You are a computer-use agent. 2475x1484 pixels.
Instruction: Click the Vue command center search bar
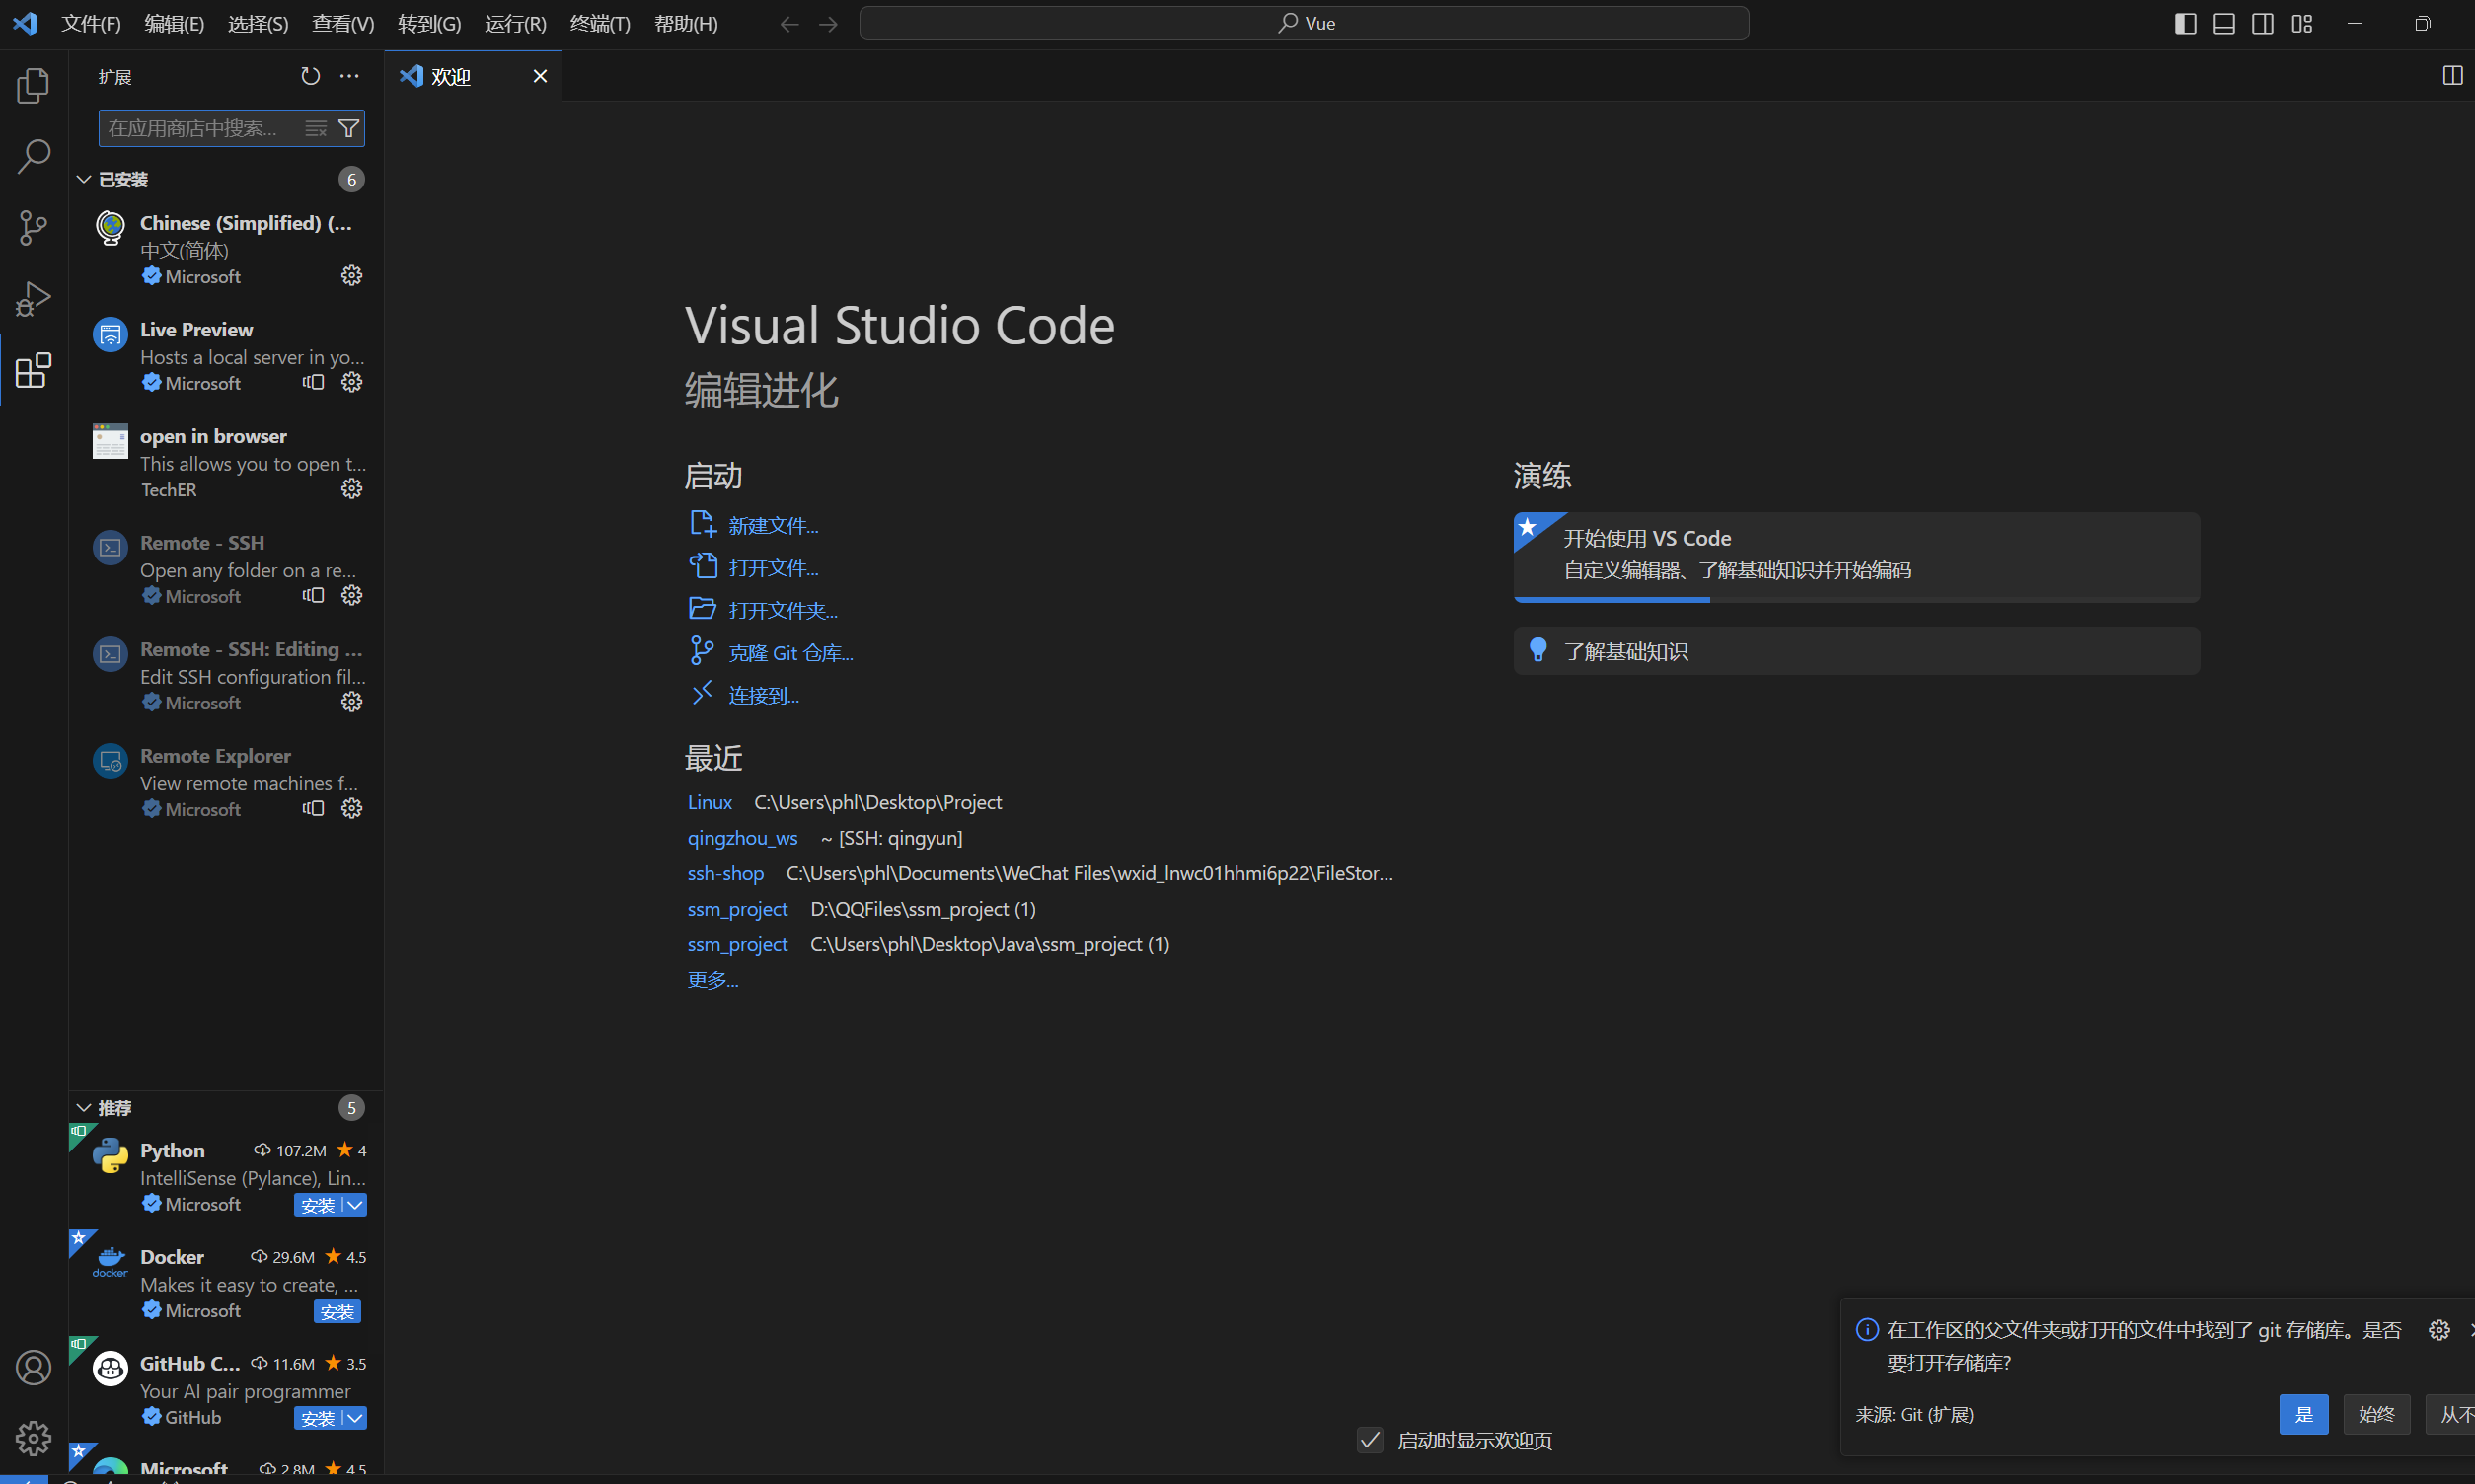1304,23
